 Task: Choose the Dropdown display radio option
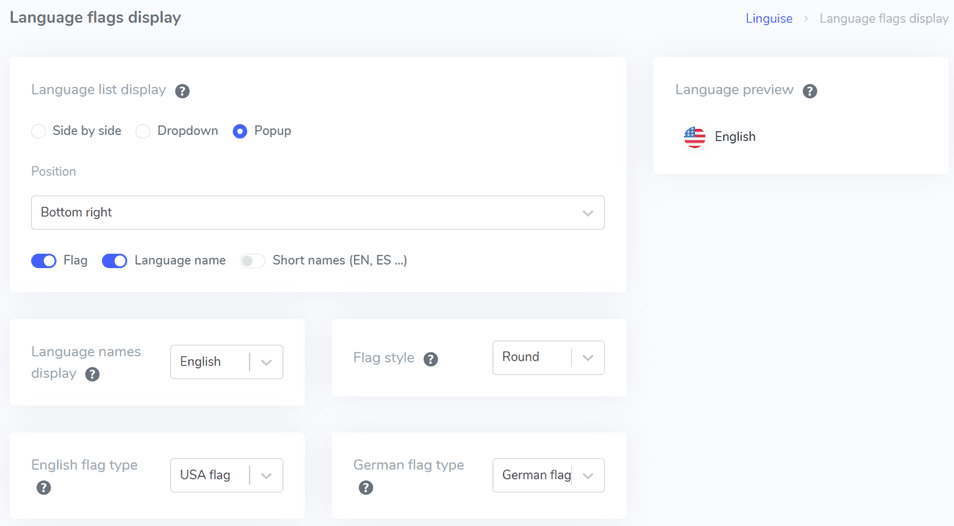(x=143, y=131)
